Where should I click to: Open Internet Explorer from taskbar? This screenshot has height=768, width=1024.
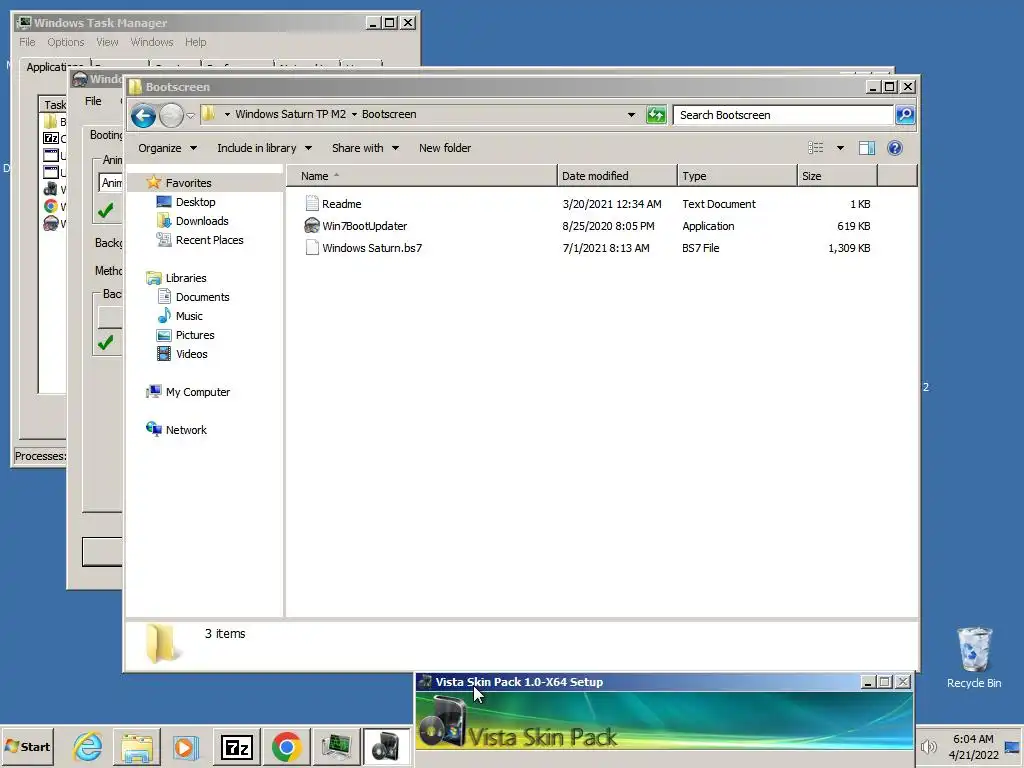tap(88, 746)
